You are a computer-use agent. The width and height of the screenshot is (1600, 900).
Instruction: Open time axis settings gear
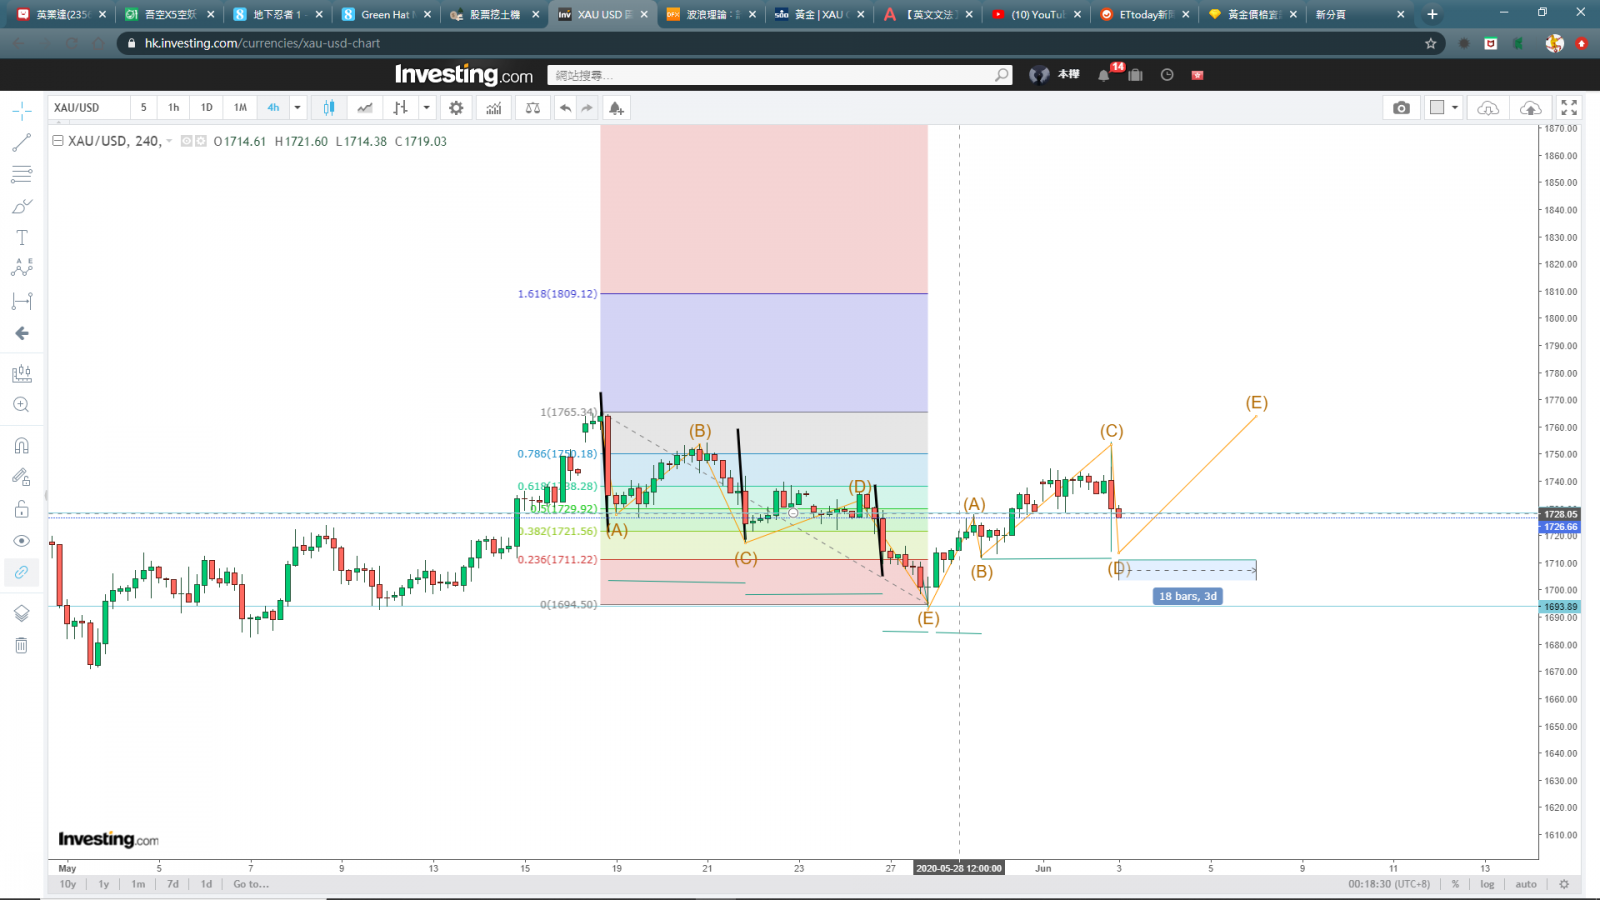tap(1564, 884)
